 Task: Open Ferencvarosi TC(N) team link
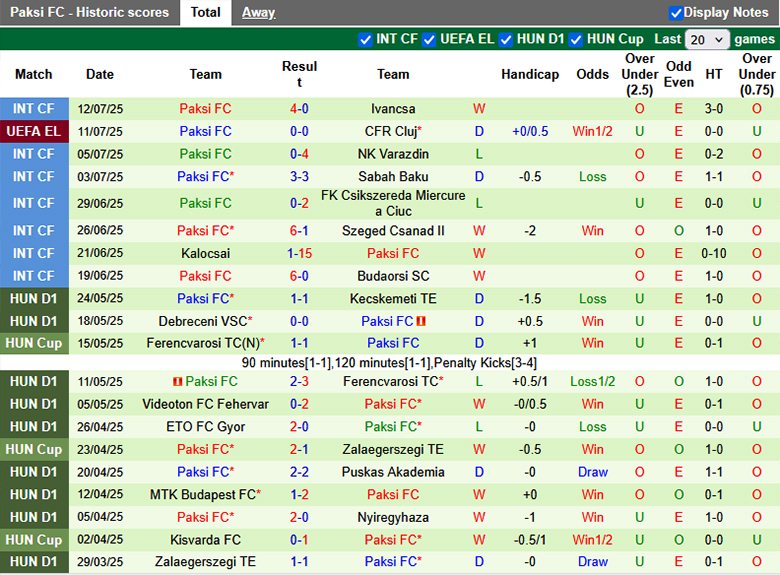205,343
